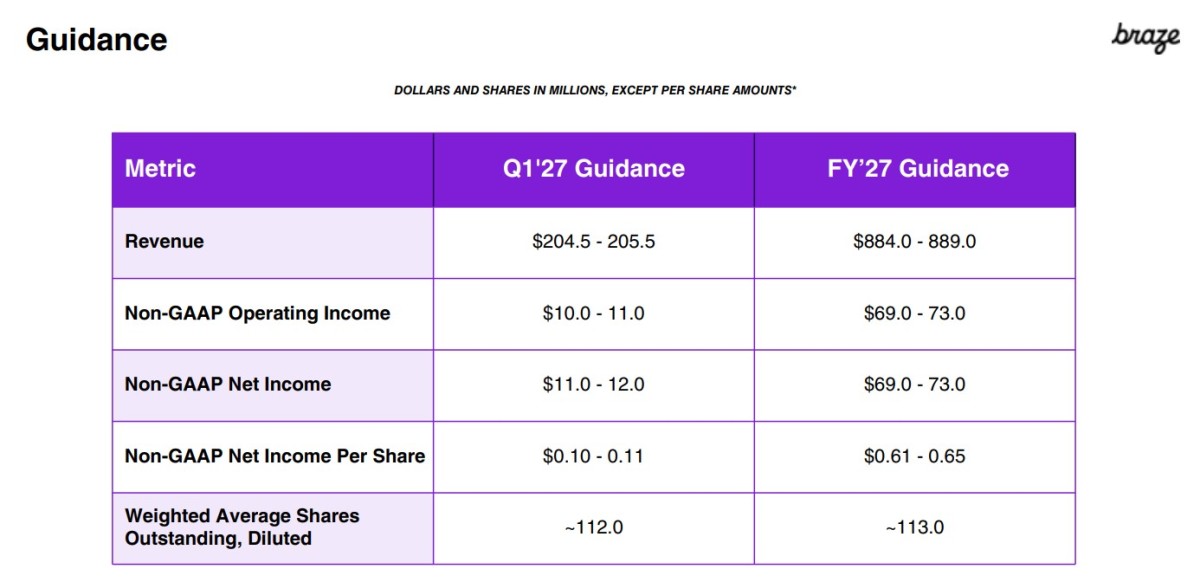Select Weighted Average Shares Outstanding label
The width and height of the screenshot is (1200, 582).
pos(242,527)
